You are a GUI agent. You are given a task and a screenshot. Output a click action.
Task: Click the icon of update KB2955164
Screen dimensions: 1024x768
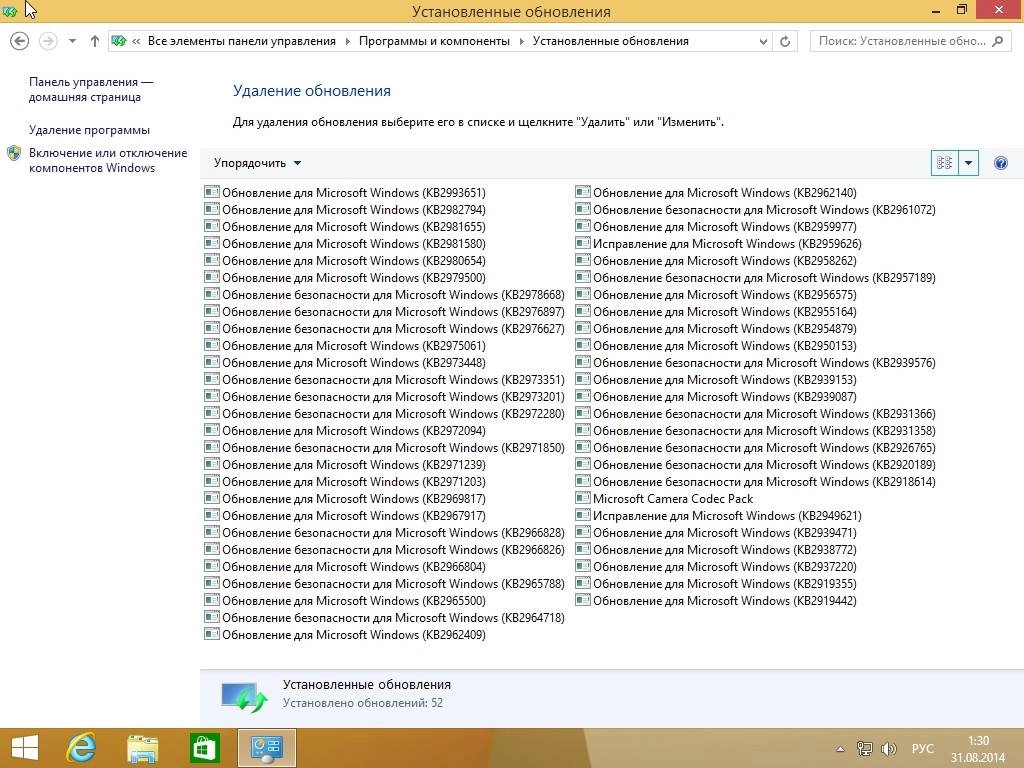583,311
